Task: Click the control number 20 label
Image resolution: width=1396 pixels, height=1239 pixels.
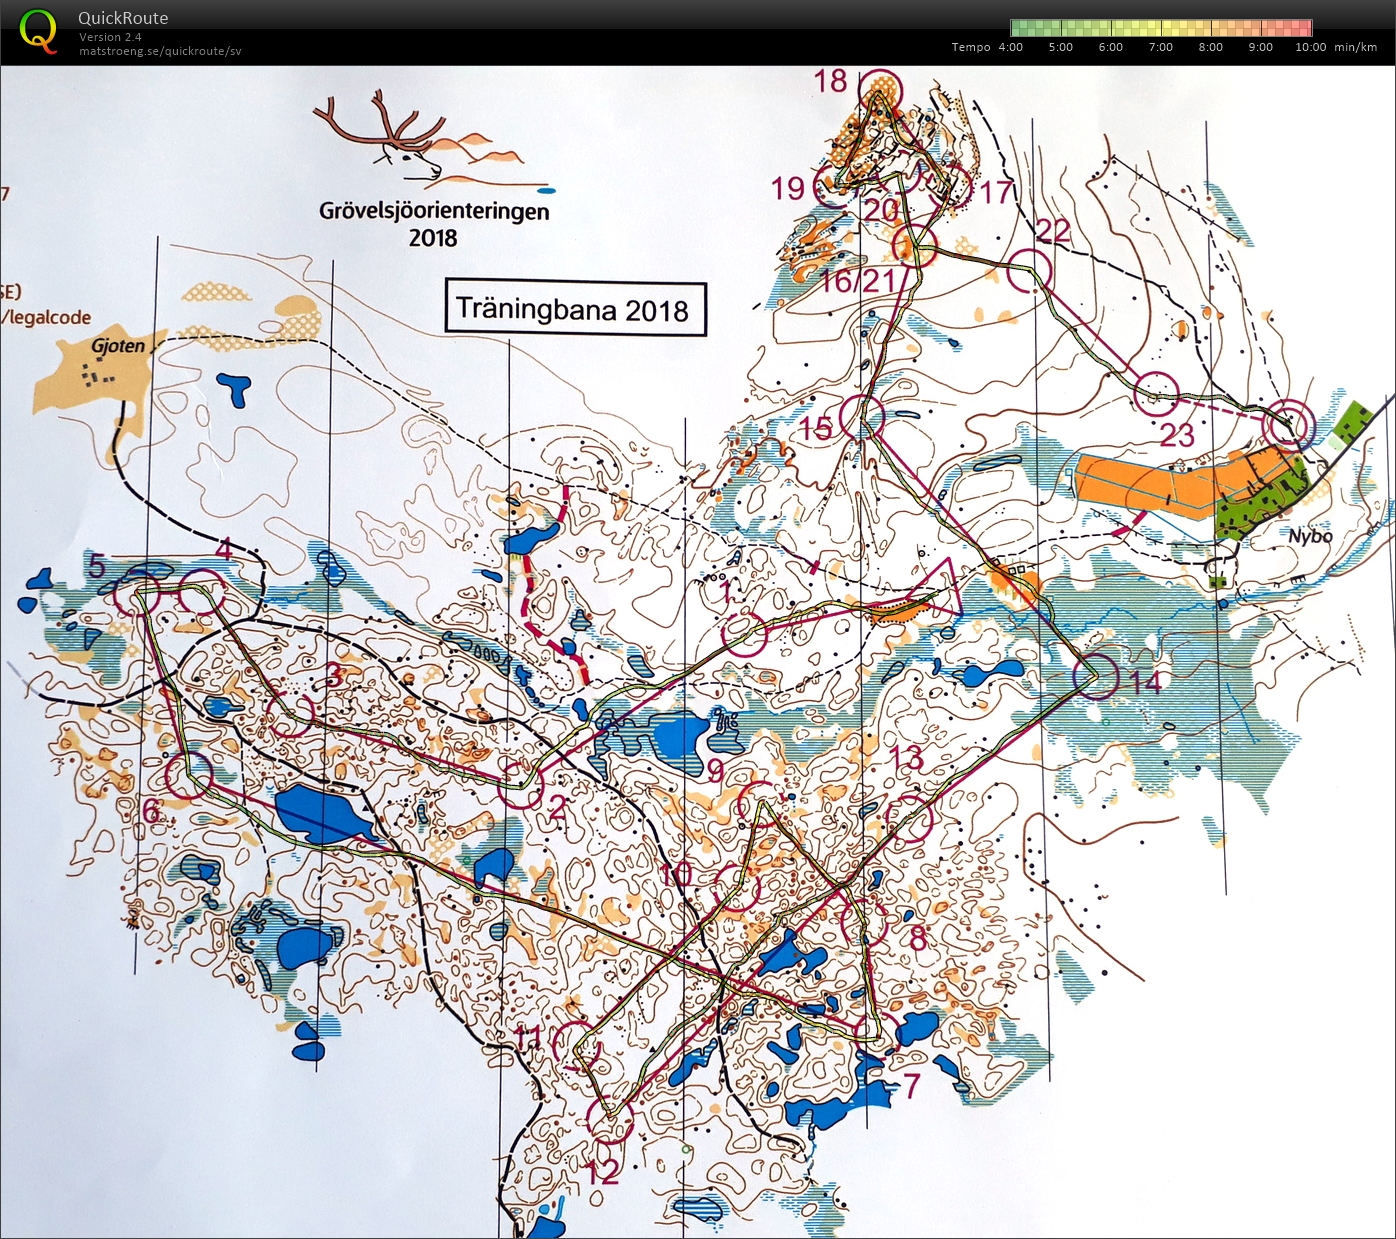Action: click(x=881, y=209)
